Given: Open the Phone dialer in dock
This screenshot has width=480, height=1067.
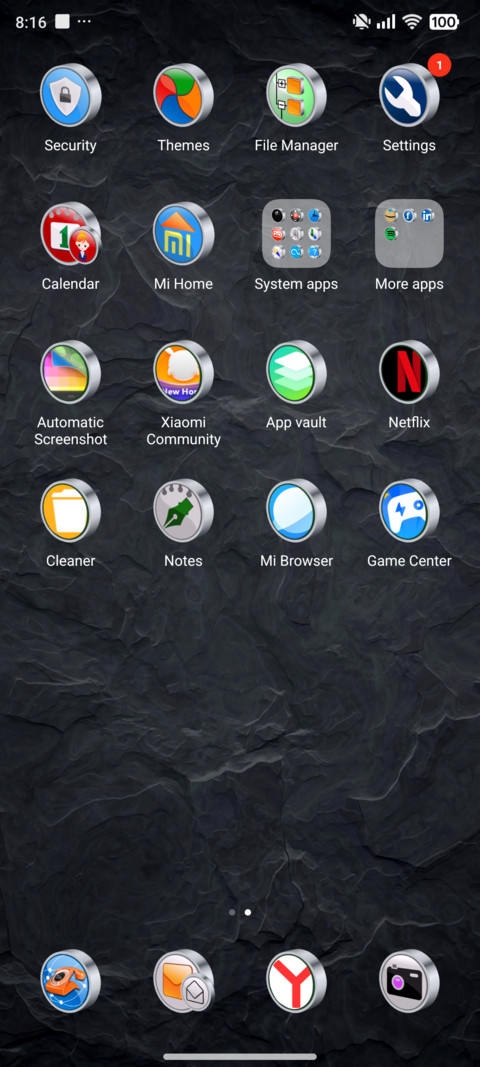Looking at the screenshot, I should (x=70, y=981).
